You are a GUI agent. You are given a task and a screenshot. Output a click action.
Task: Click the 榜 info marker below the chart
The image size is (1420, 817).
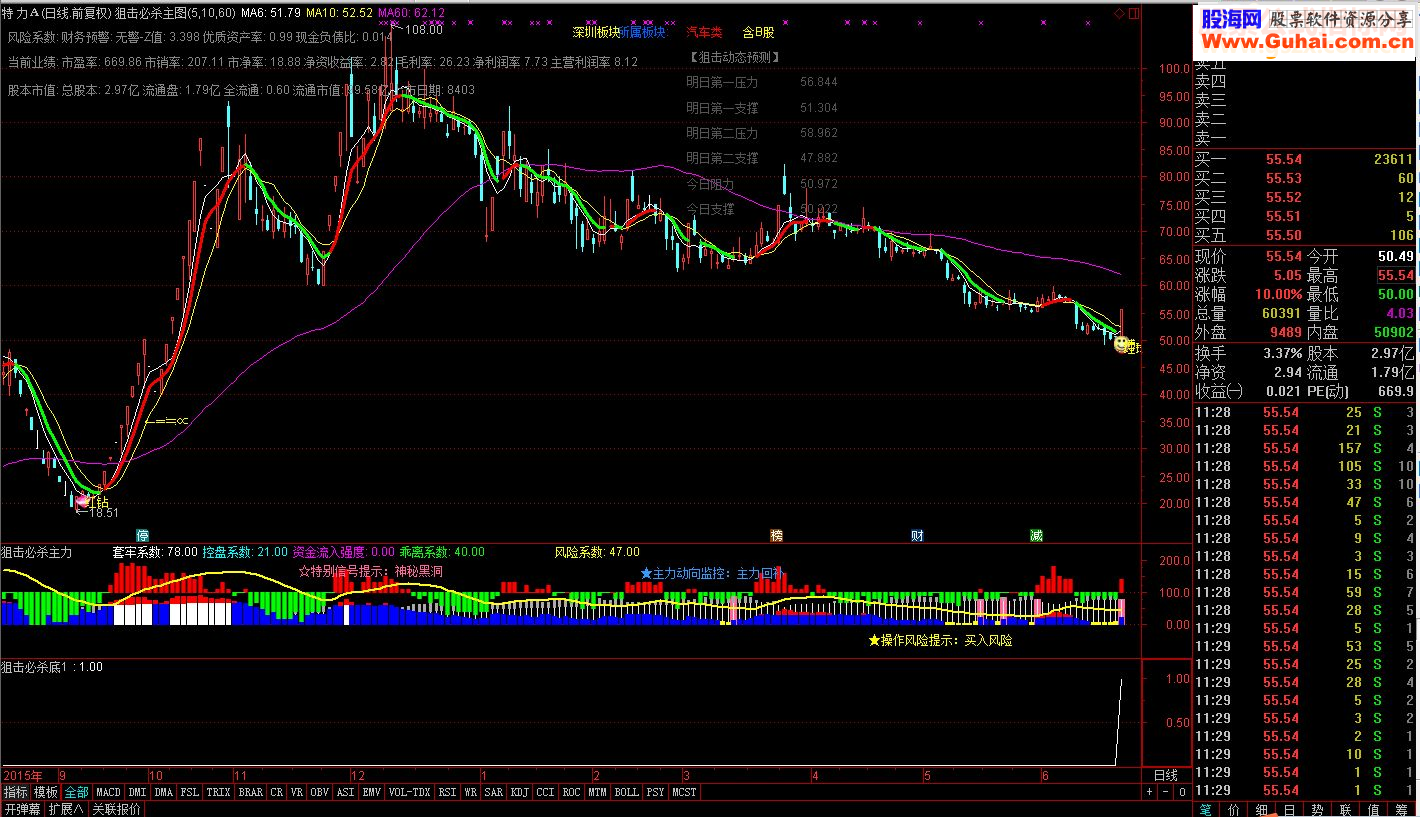tap(776, 535)
